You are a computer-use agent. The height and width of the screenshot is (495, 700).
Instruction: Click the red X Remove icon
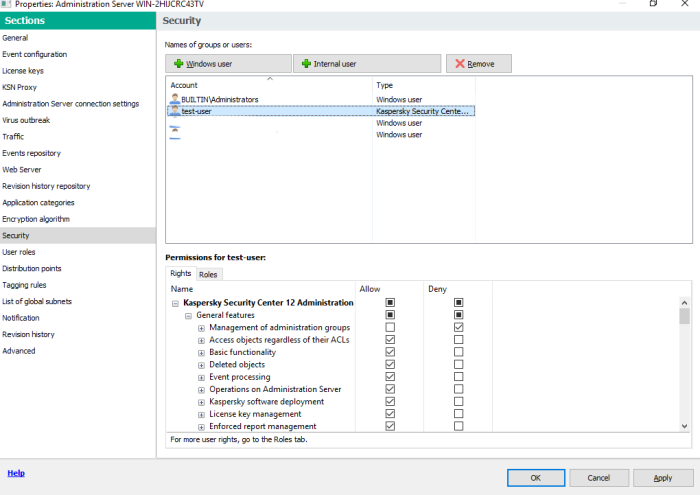pos(459,64)
